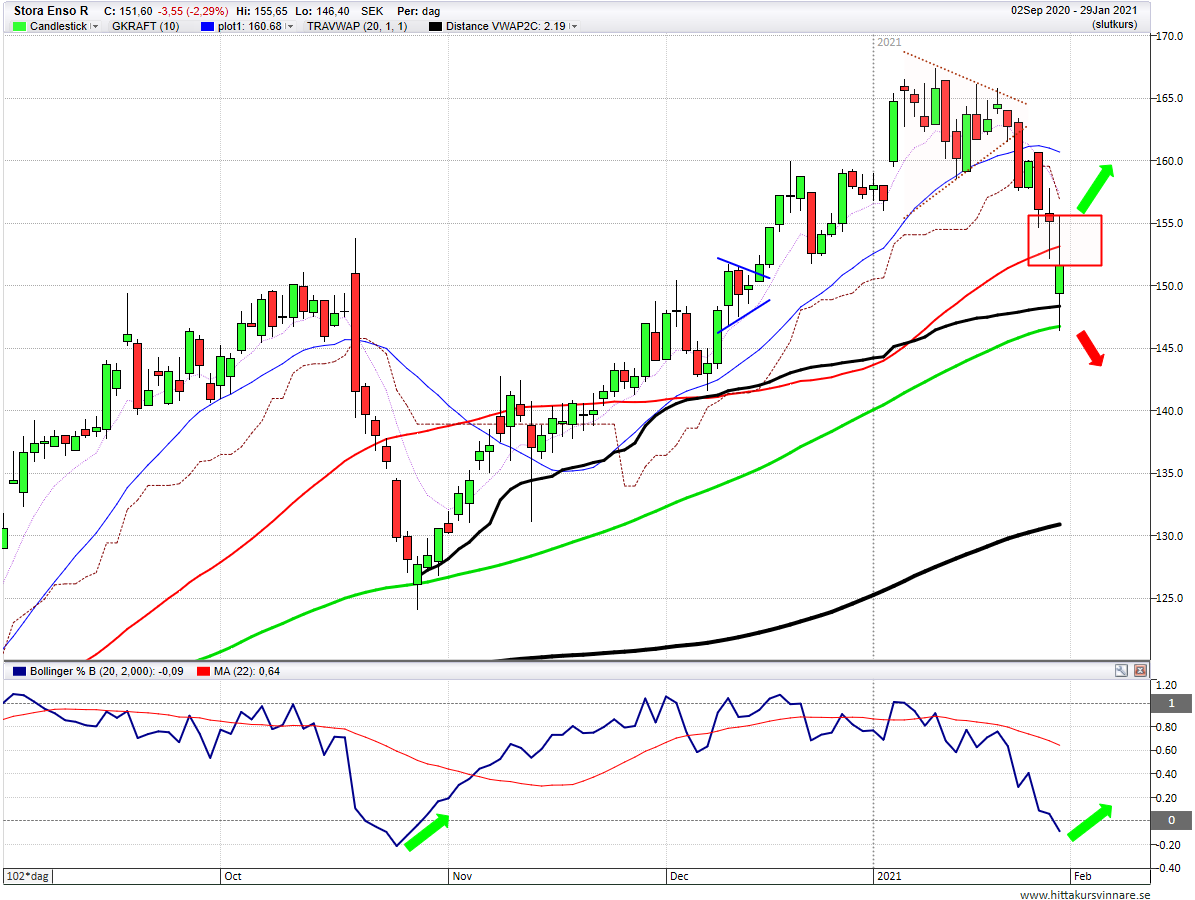Click the SEK currency label
1195x900 pixels.
[x=372, y=11]
